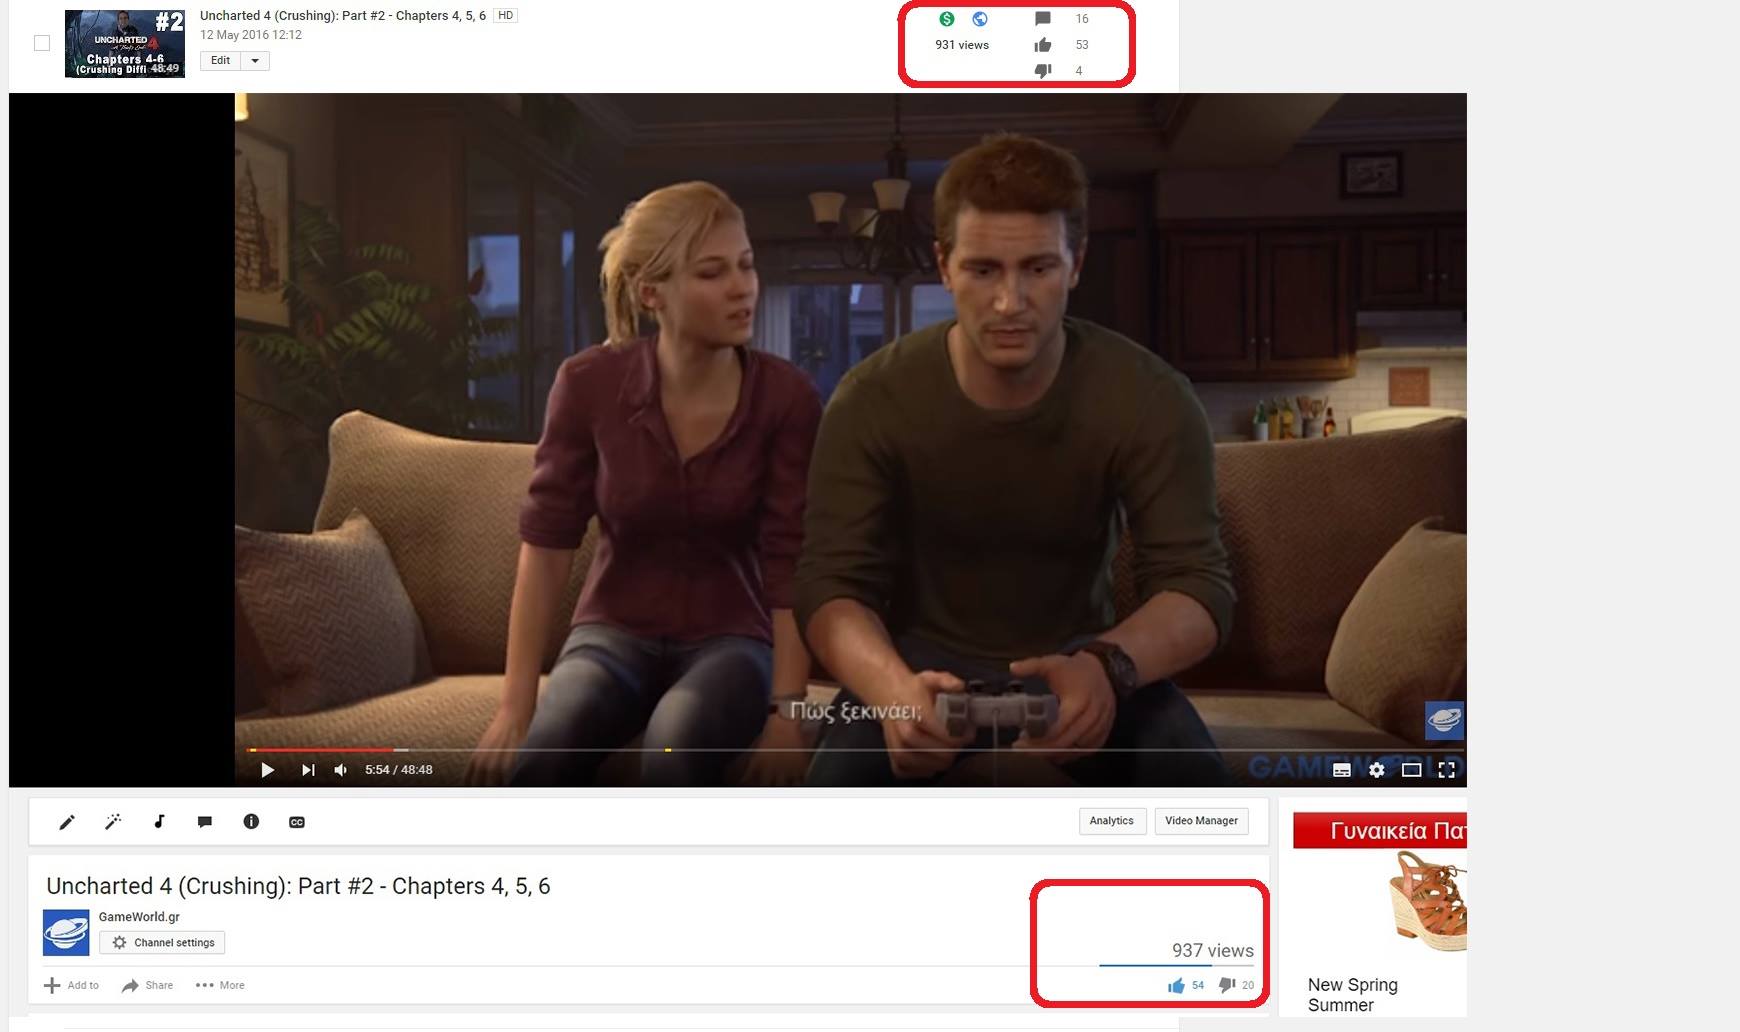Open the pencil edit video info icon
The width and height of the screenshot is (1740, 1032).
pyautogui.click(x=67, y=822)
